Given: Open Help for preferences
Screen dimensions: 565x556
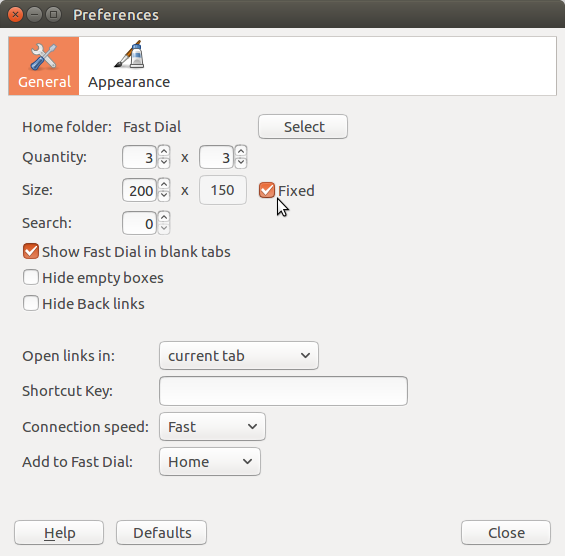Looking at the screenshot, I should pos(59,533).
